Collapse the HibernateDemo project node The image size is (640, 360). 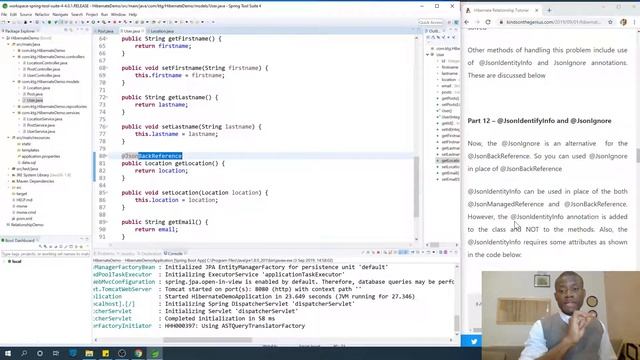[x=3, y=38]
